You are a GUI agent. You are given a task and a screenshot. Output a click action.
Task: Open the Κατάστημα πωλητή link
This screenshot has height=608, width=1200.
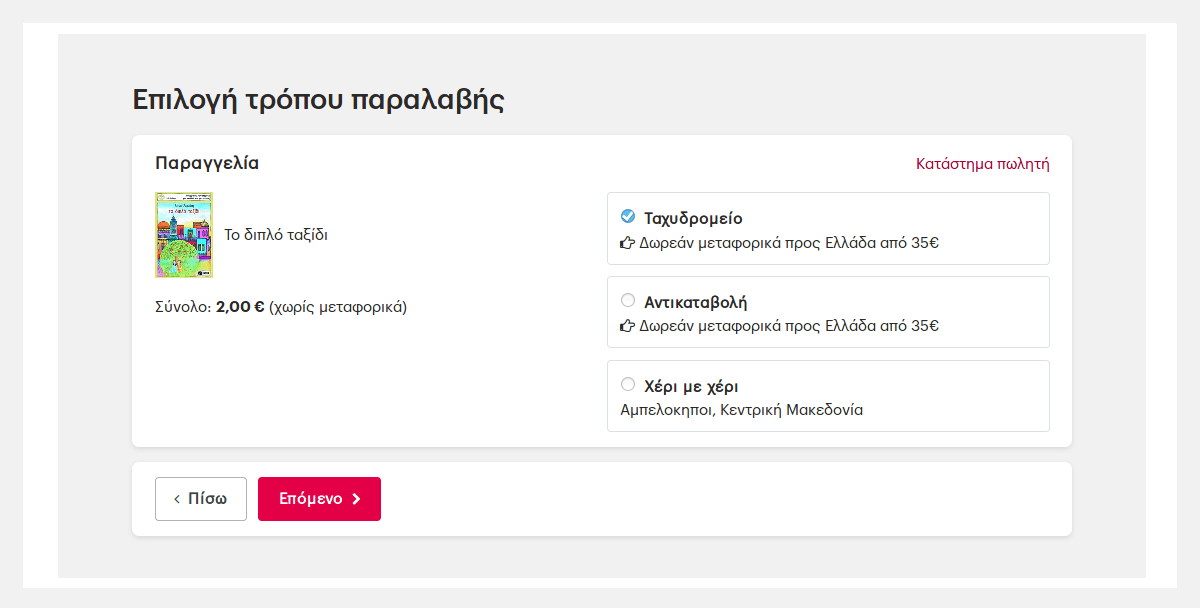983,164
